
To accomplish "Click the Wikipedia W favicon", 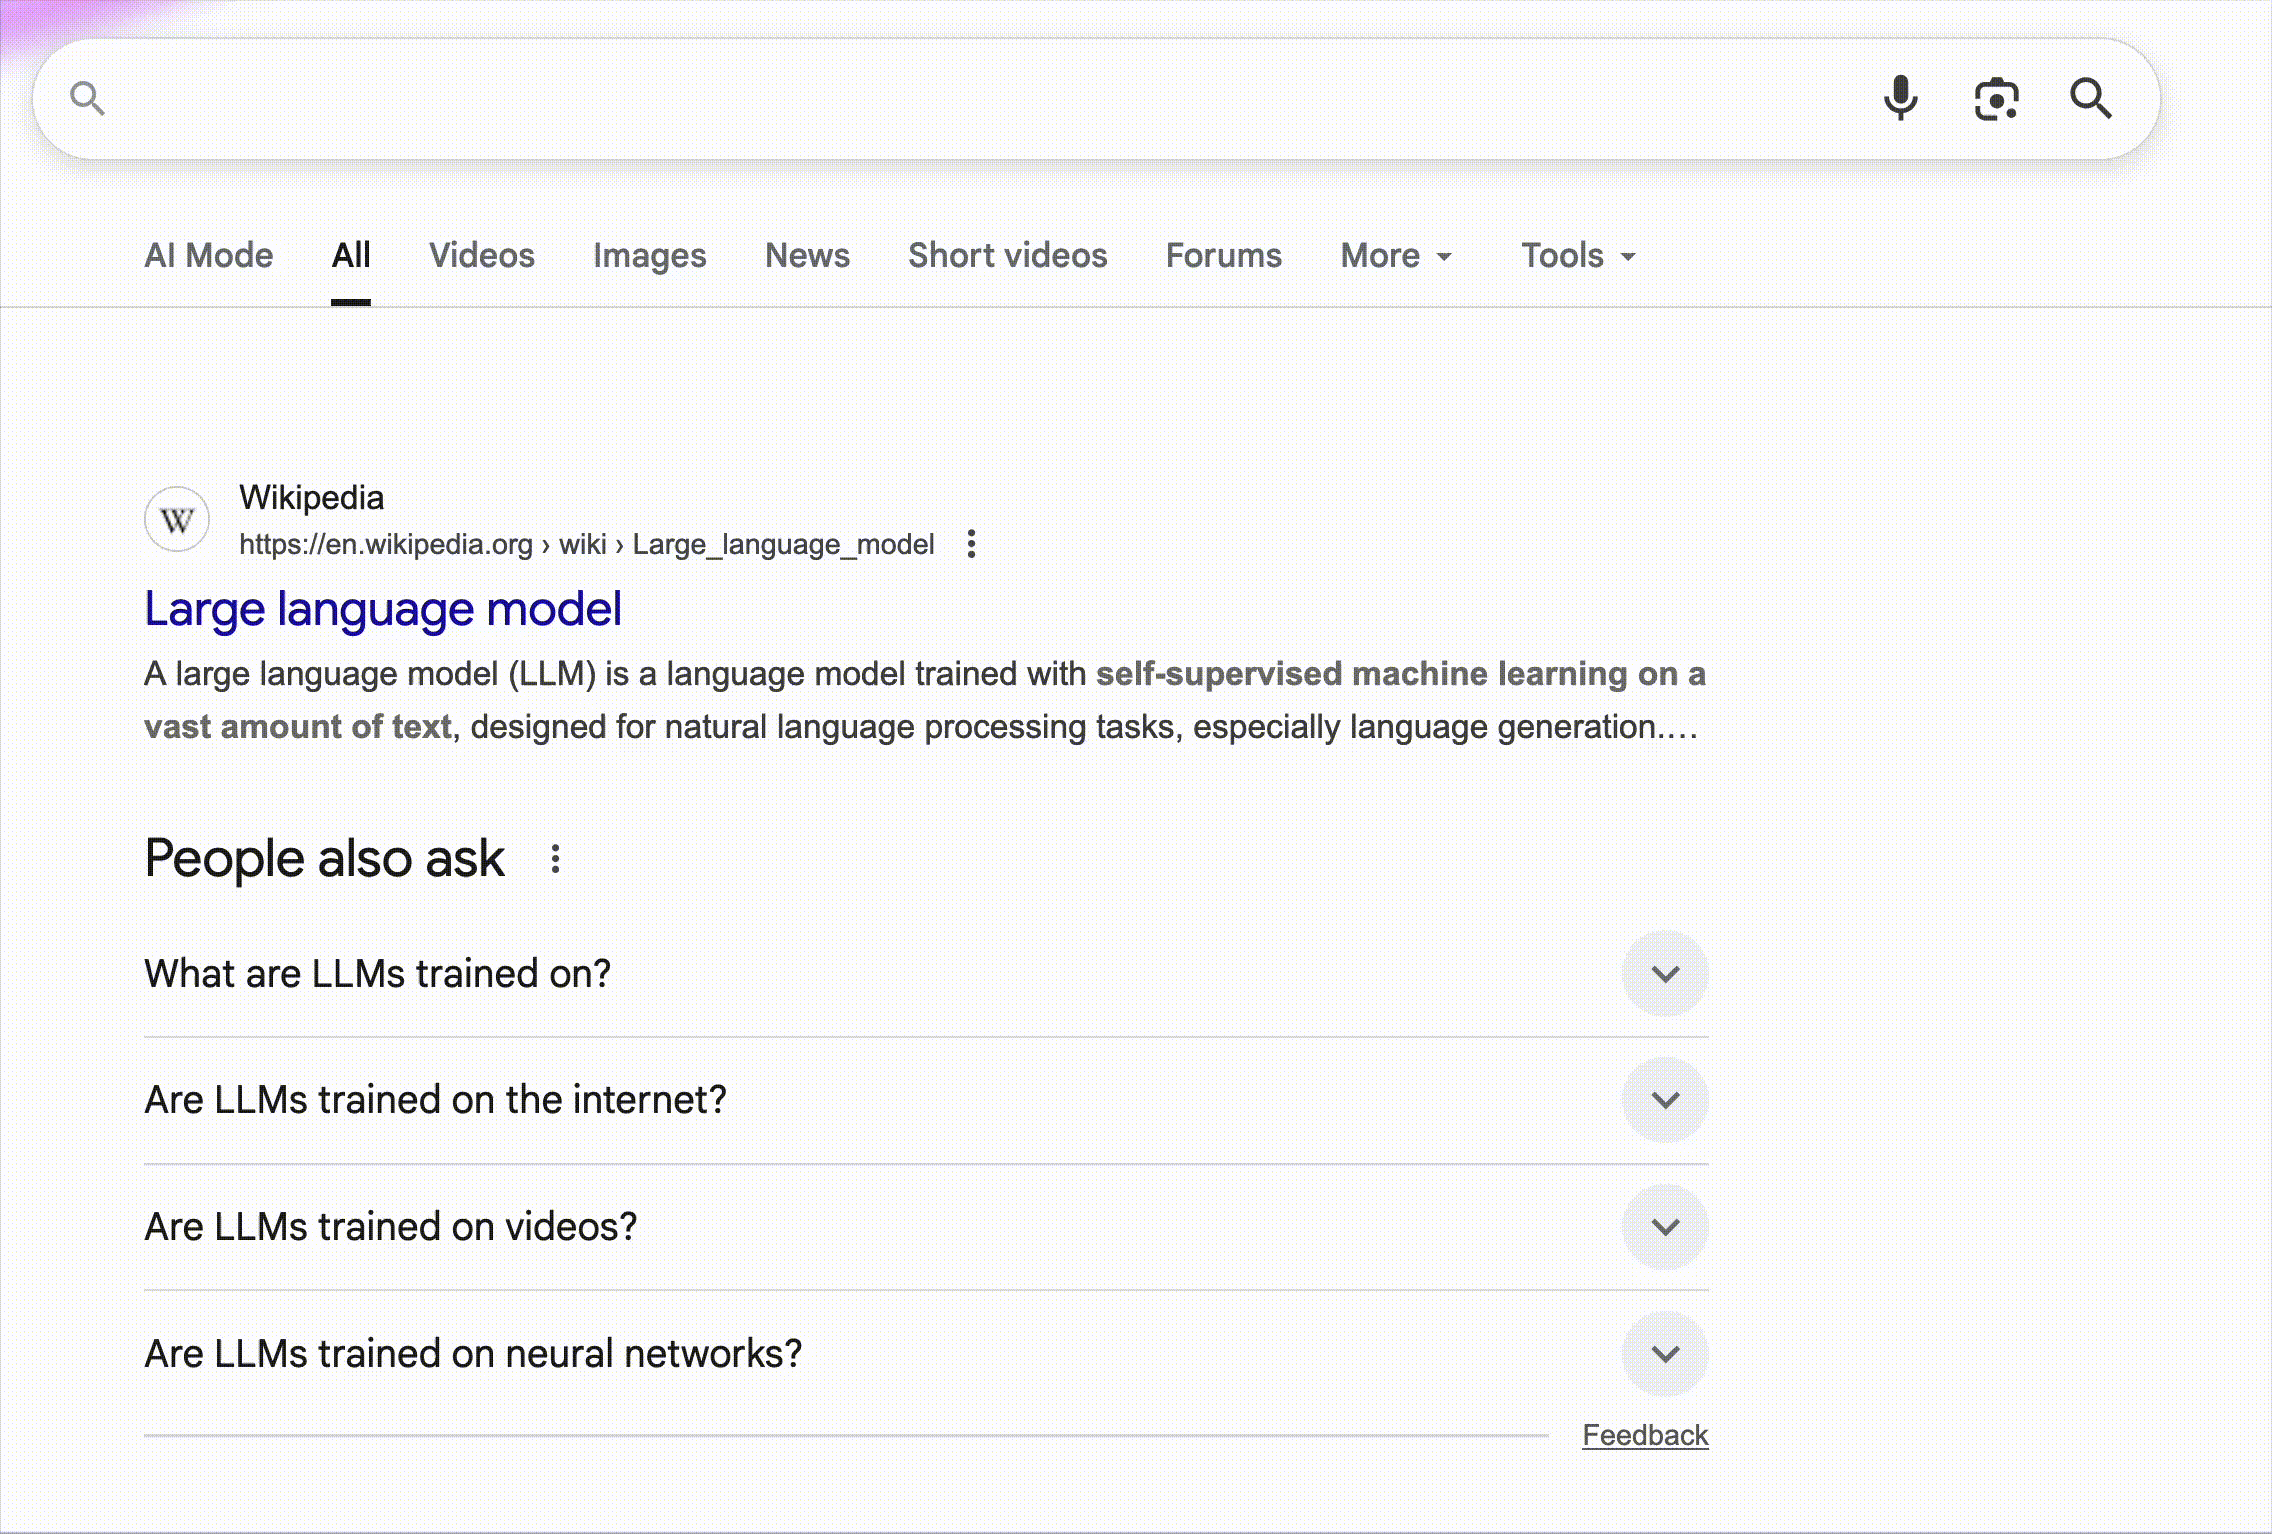I will pos(177,520).
